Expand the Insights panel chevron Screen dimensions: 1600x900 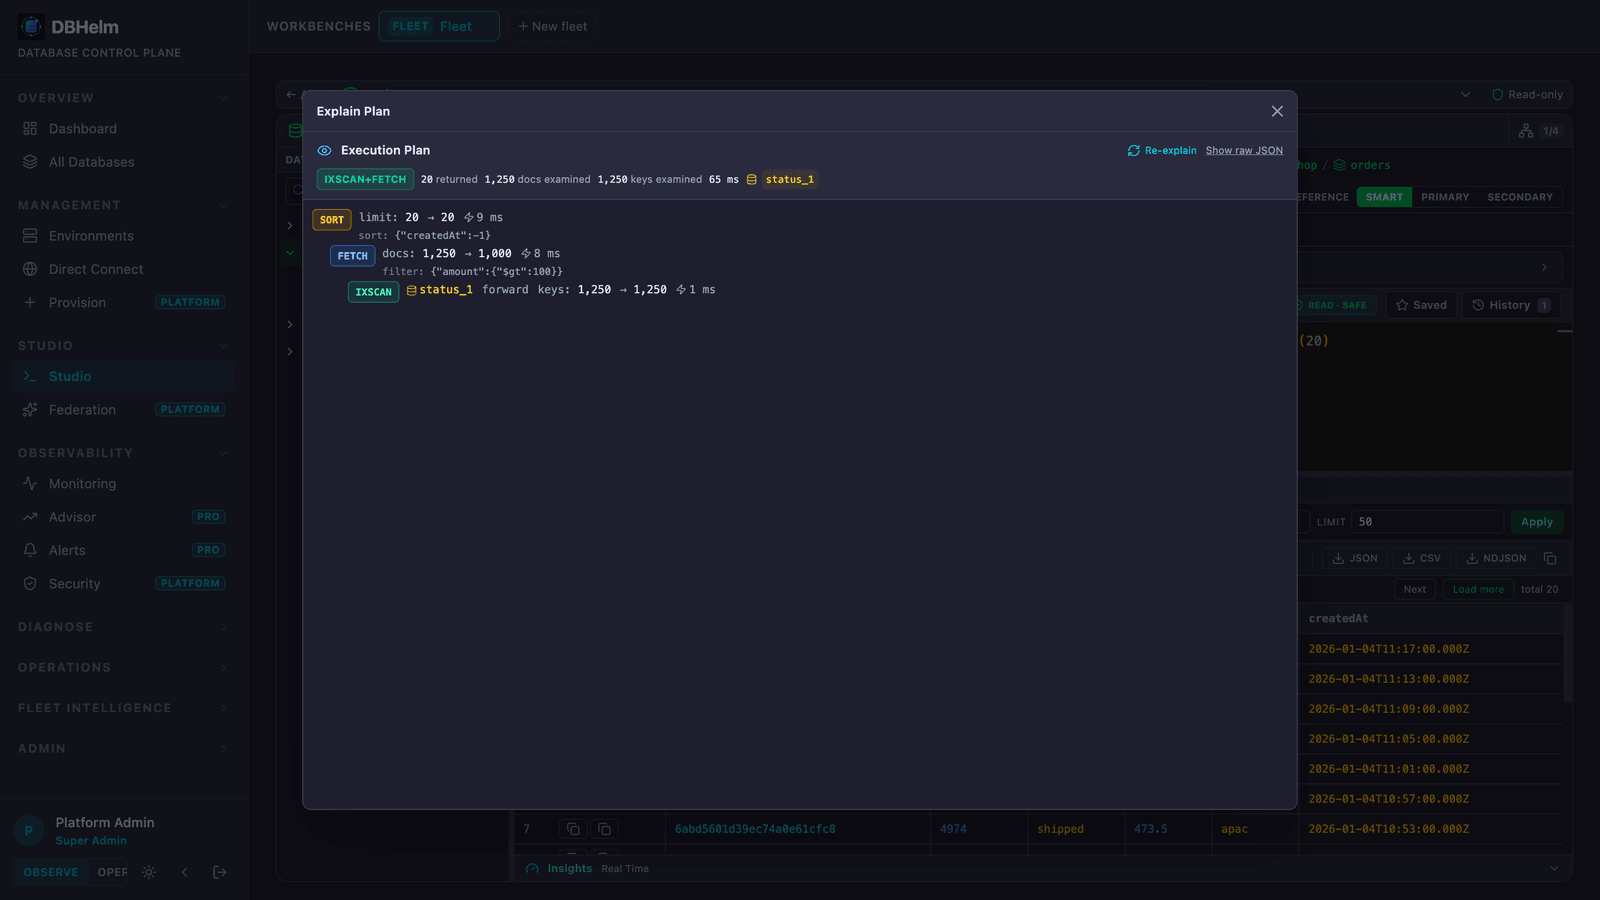tap(1554, 869)
